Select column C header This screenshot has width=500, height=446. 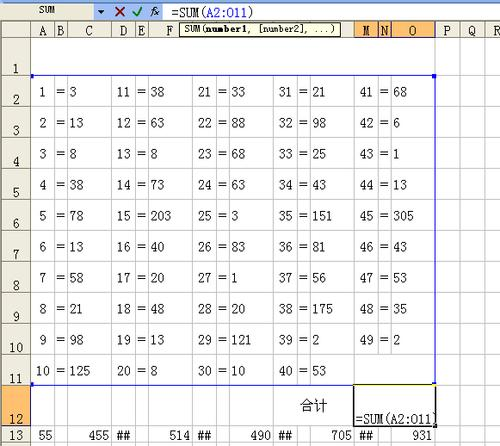tap(89, 31)
